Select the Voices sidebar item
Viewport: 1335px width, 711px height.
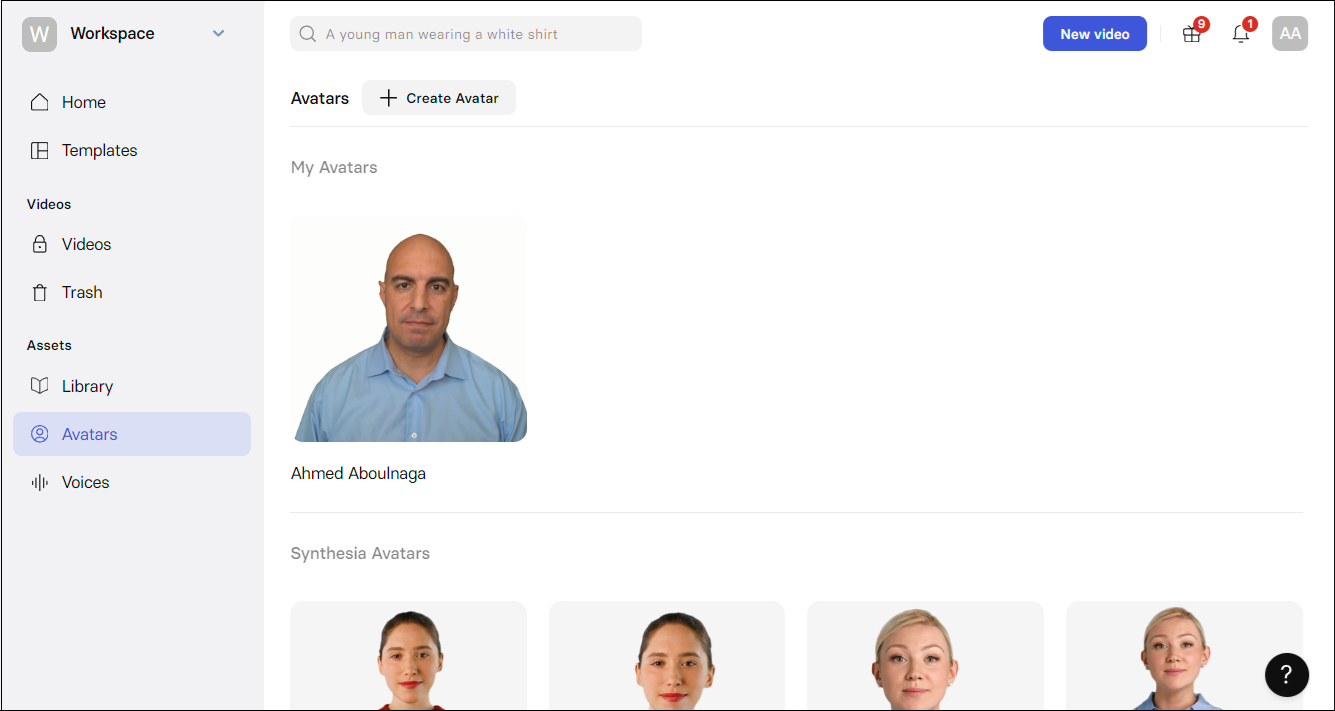[85, 482]
